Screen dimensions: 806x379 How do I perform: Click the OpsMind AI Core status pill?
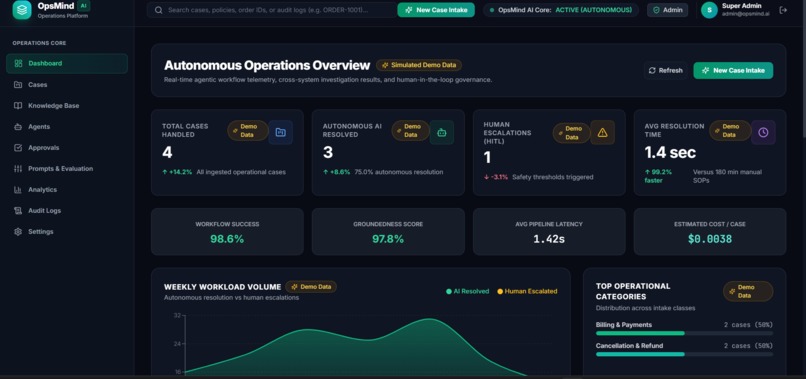tap(561, 10)
